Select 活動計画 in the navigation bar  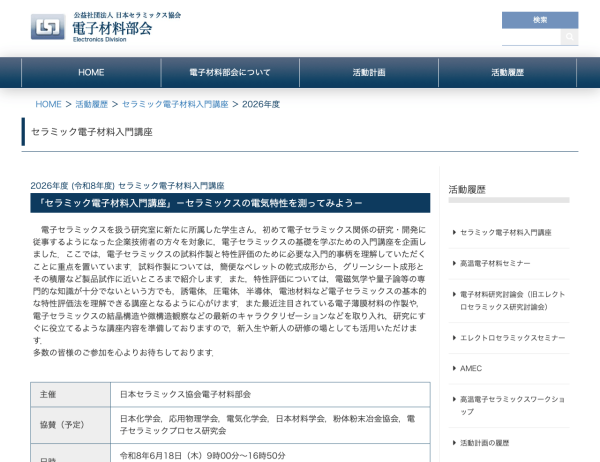[369, 72]
